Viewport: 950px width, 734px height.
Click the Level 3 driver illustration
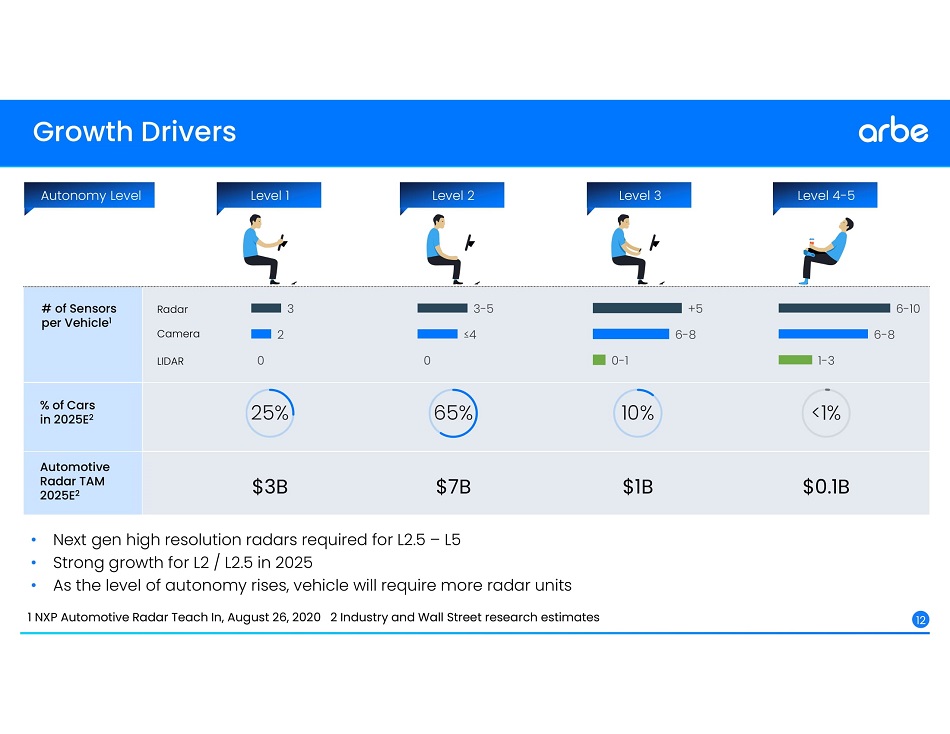tap(635, 254)
